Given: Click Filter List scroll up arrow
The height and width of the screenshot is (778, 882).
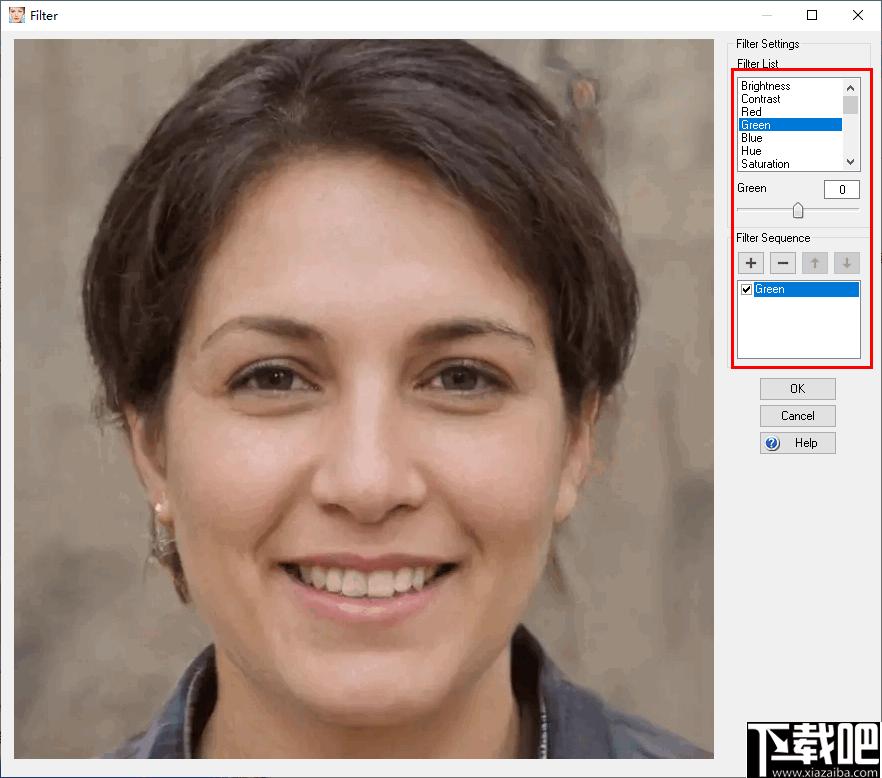Looking at the screenshot, I should tap(850, 87).
